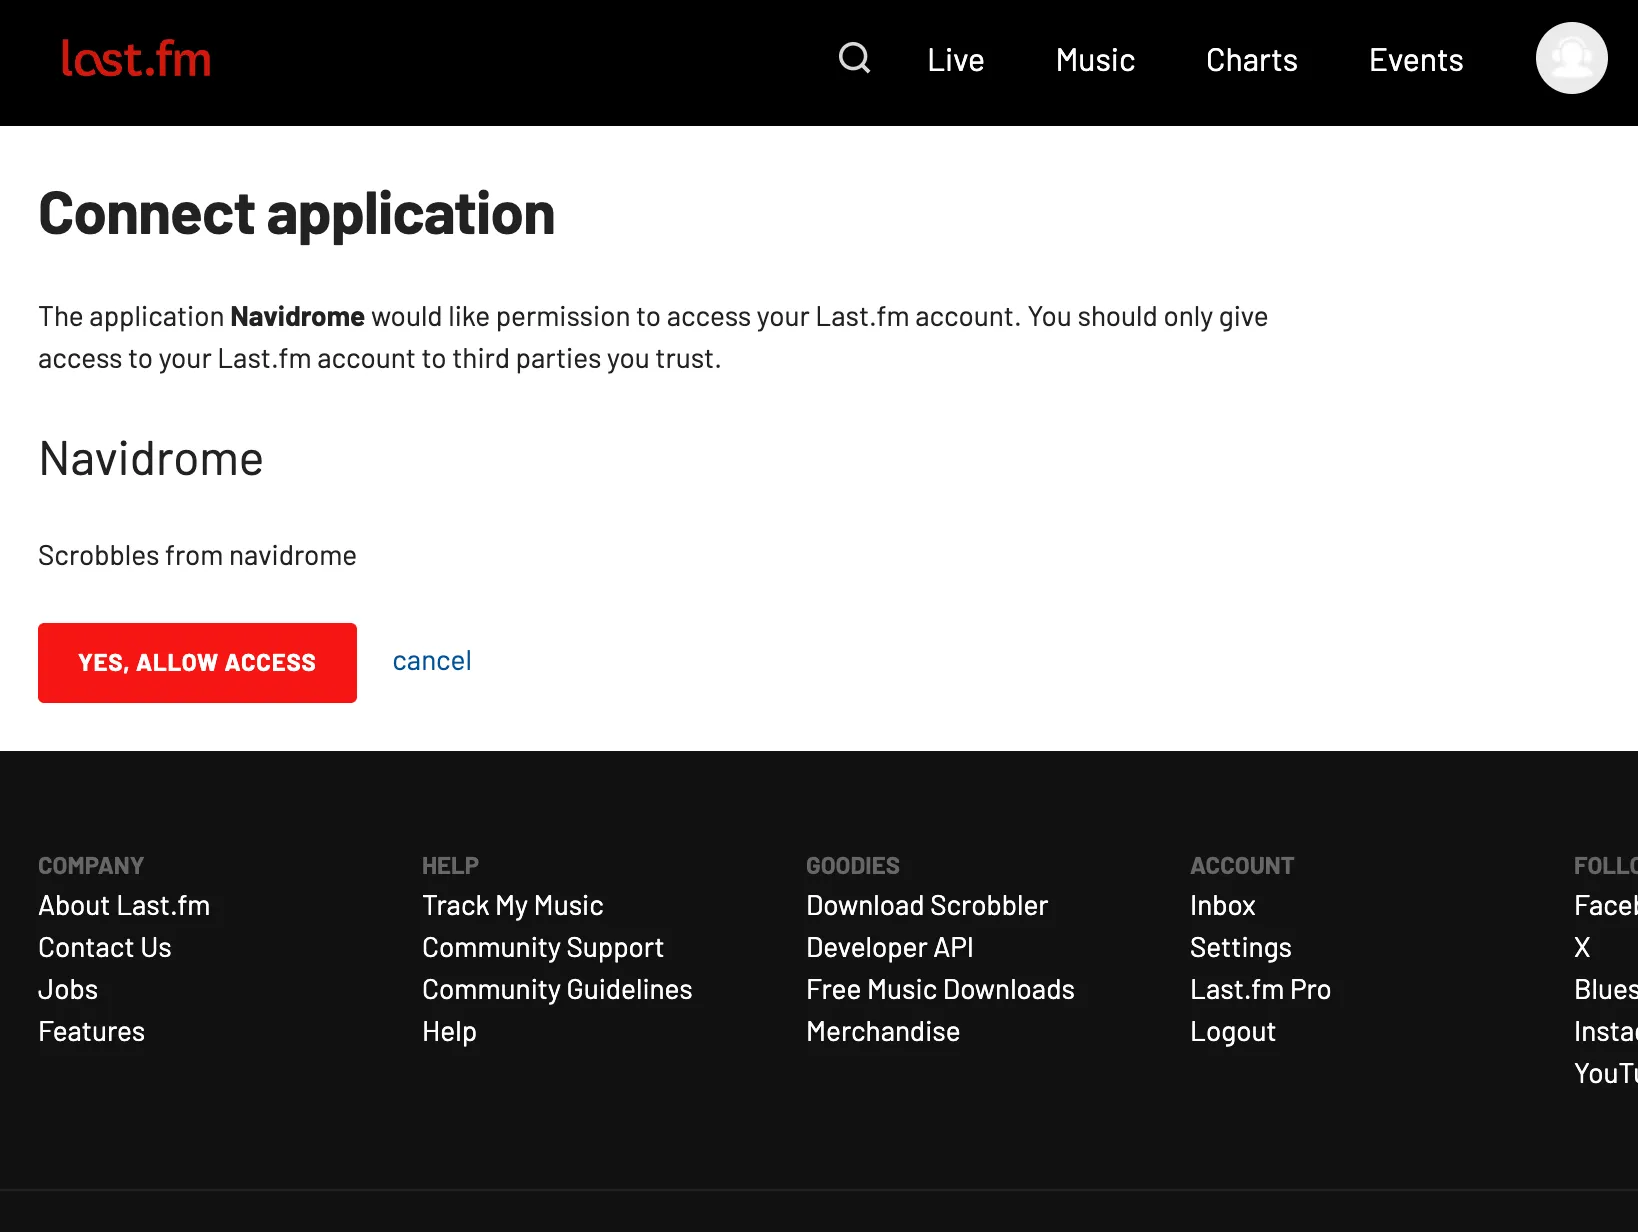
Task: Go to Live in the navigation
Action: point(955,60)
